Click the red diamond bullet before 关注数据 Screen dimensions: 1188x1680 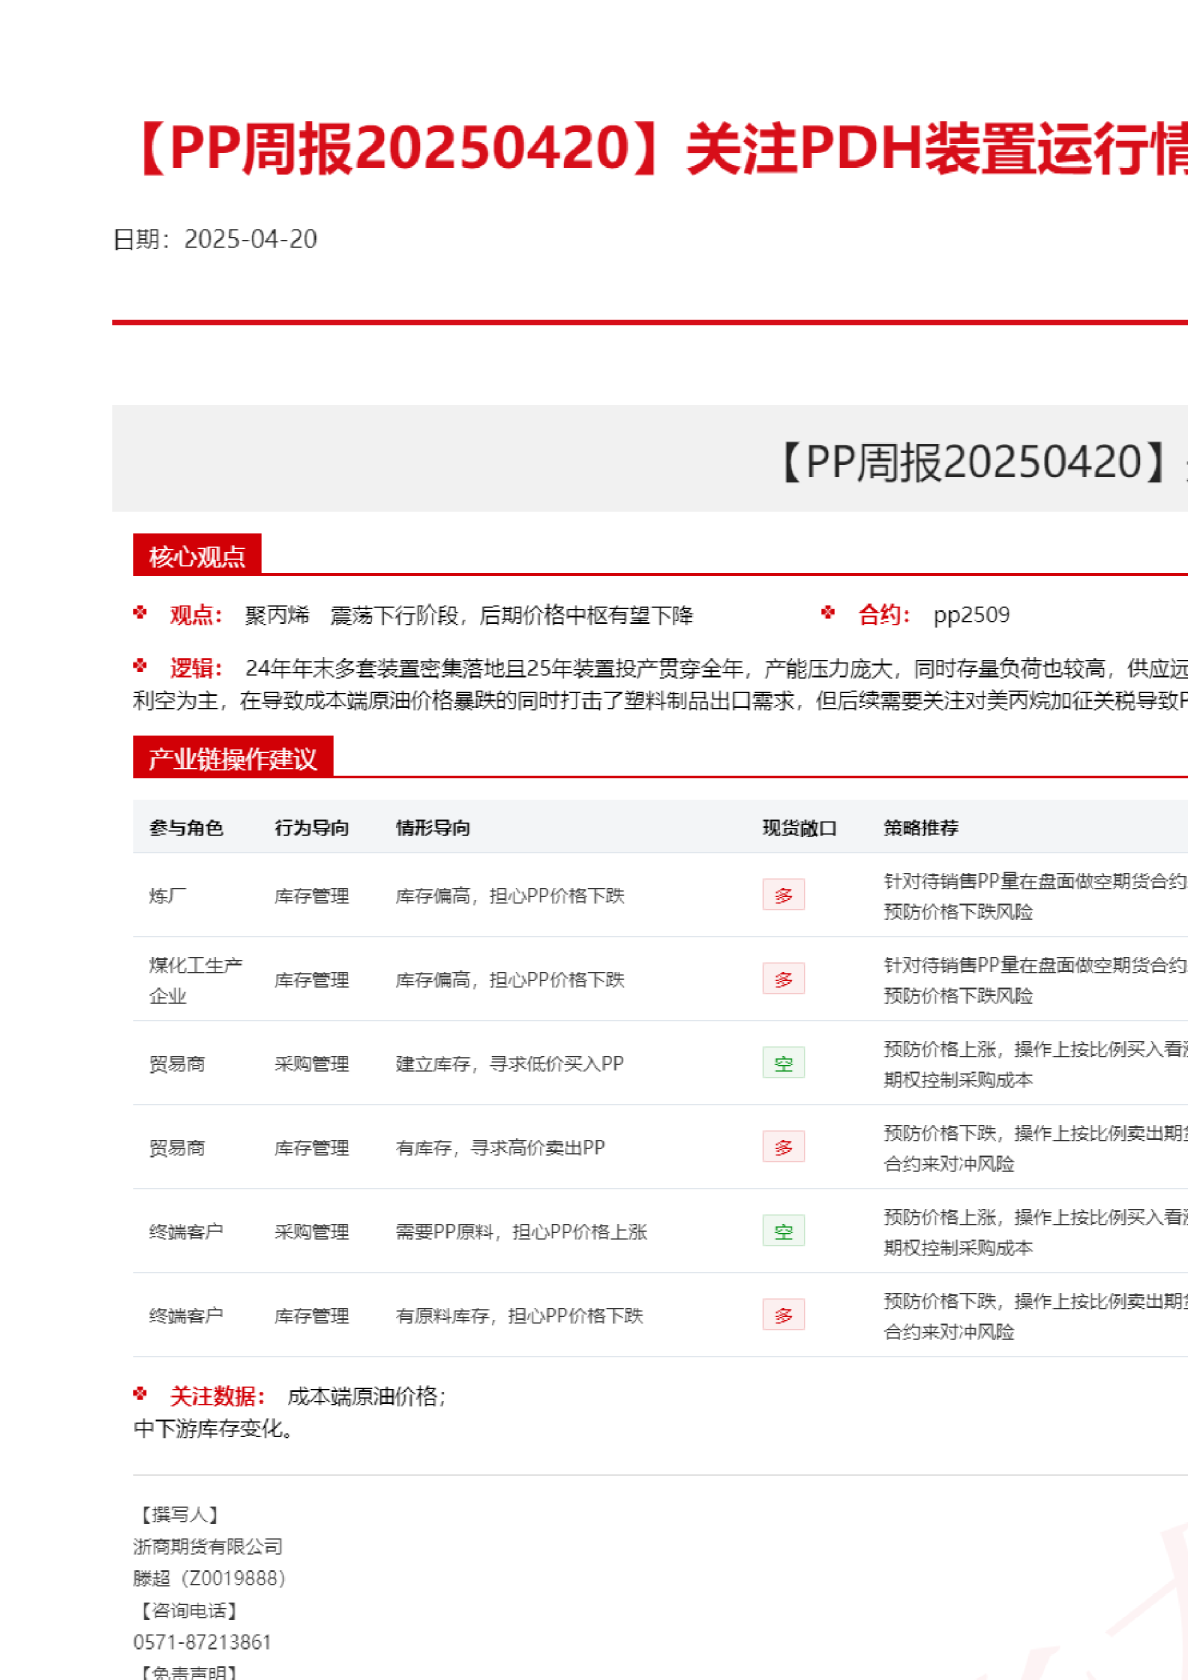click(140, 1394)
